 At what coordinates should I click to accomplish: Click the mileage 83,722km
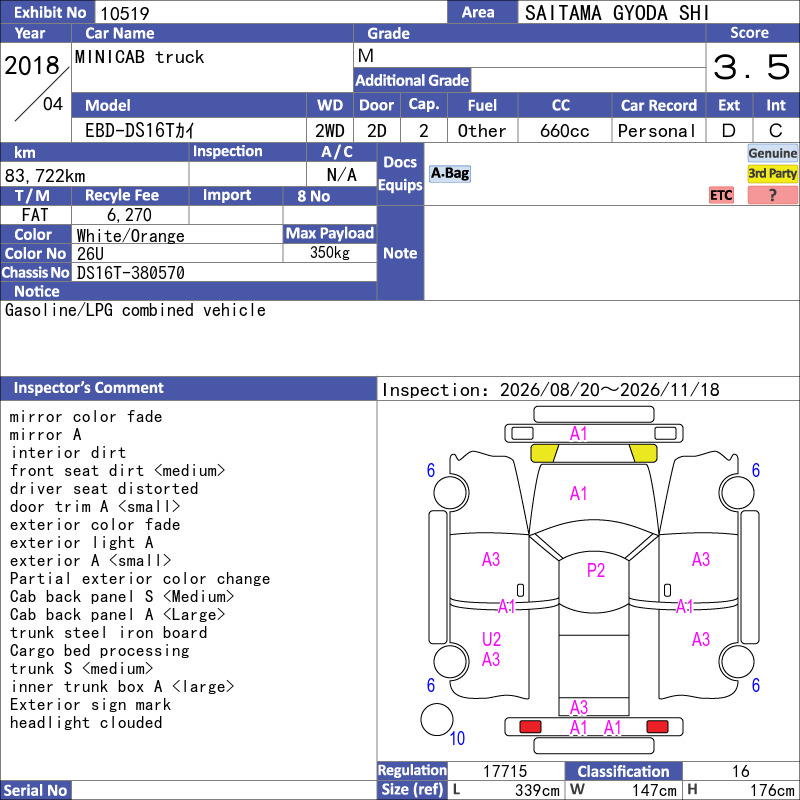[x=45, y=176]
